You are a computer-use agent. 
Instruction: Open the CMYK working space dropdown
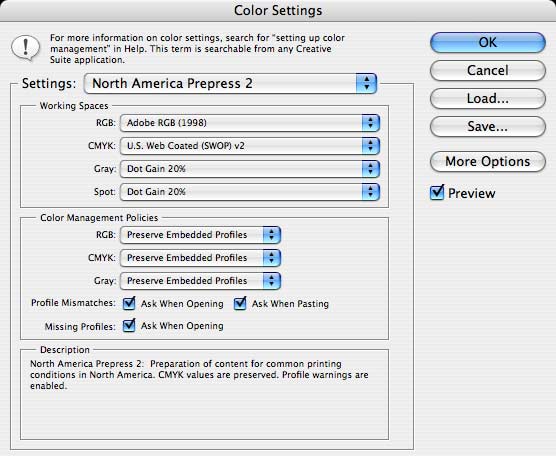pos(250,146)
